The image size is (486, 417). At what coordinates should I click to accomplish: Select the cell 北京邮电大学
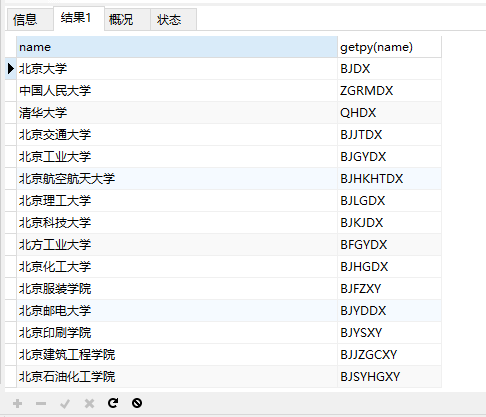point(177,311)
